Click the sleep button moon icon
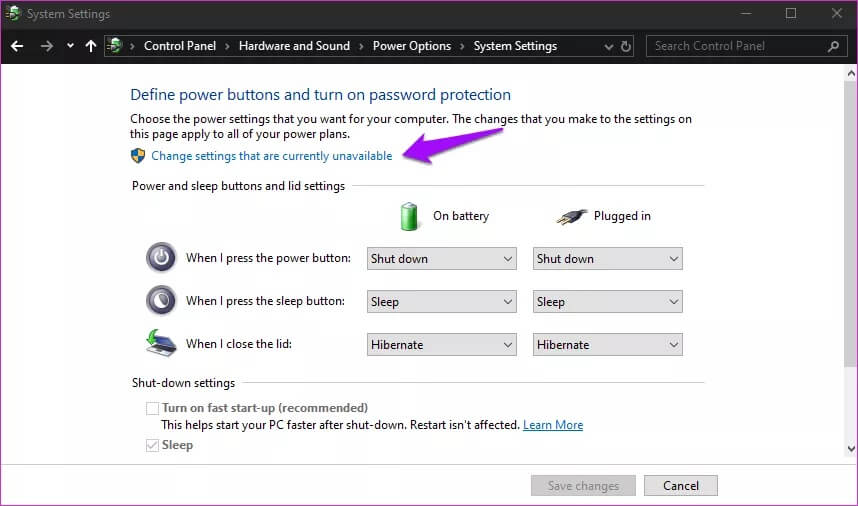The height and width of the screenshot is (506, 858). click(161, 301)
